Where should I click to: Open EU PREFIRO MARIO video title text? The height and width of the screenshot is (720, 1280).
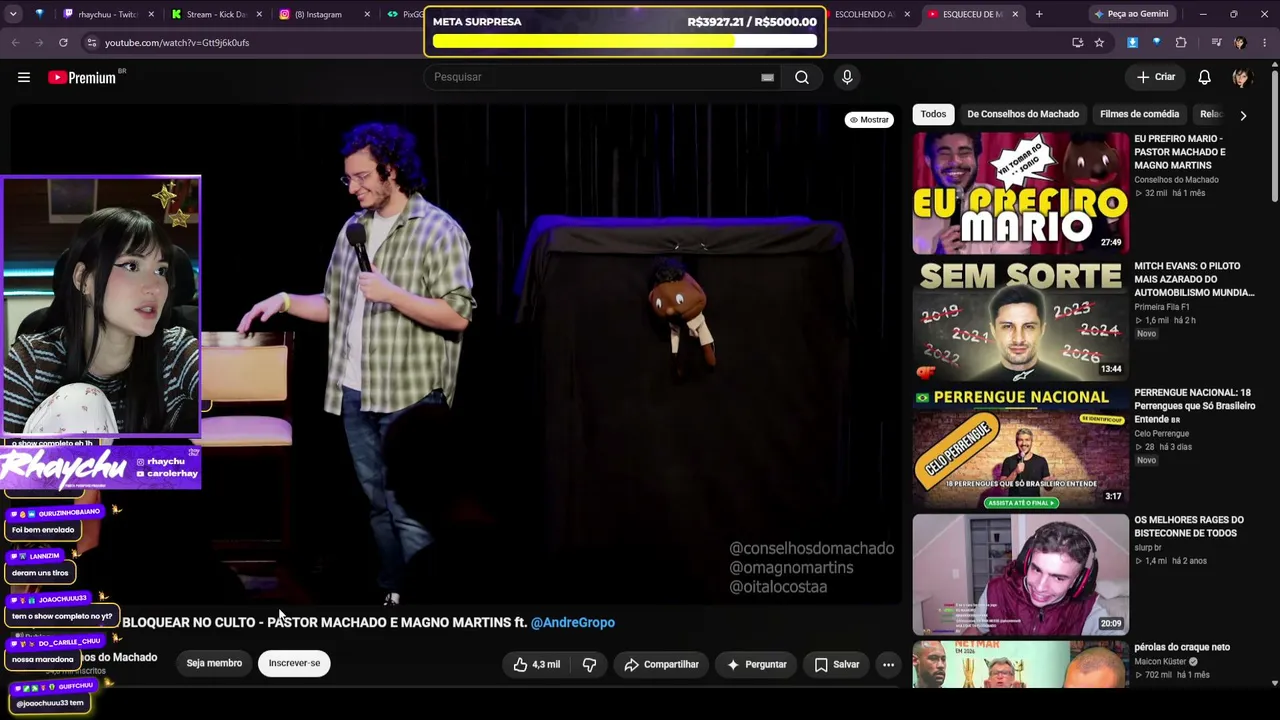point(1180,152)
